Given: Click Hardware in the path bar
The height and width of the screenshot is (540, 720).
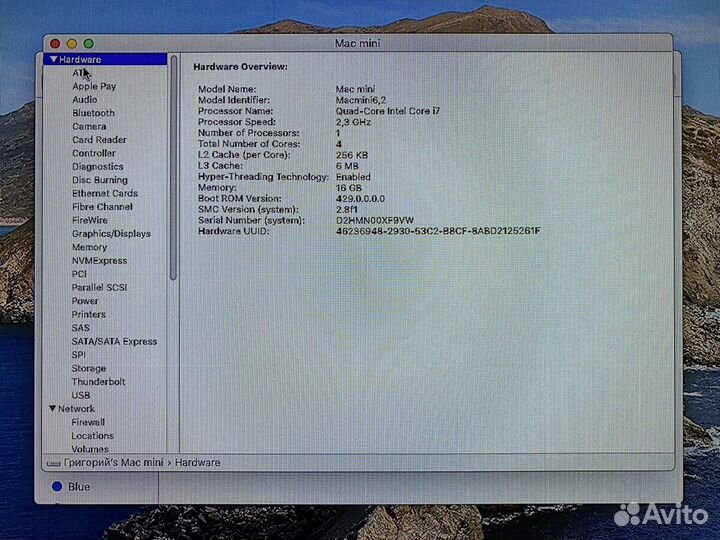Looking at the screenshot, I should point(197,462).
